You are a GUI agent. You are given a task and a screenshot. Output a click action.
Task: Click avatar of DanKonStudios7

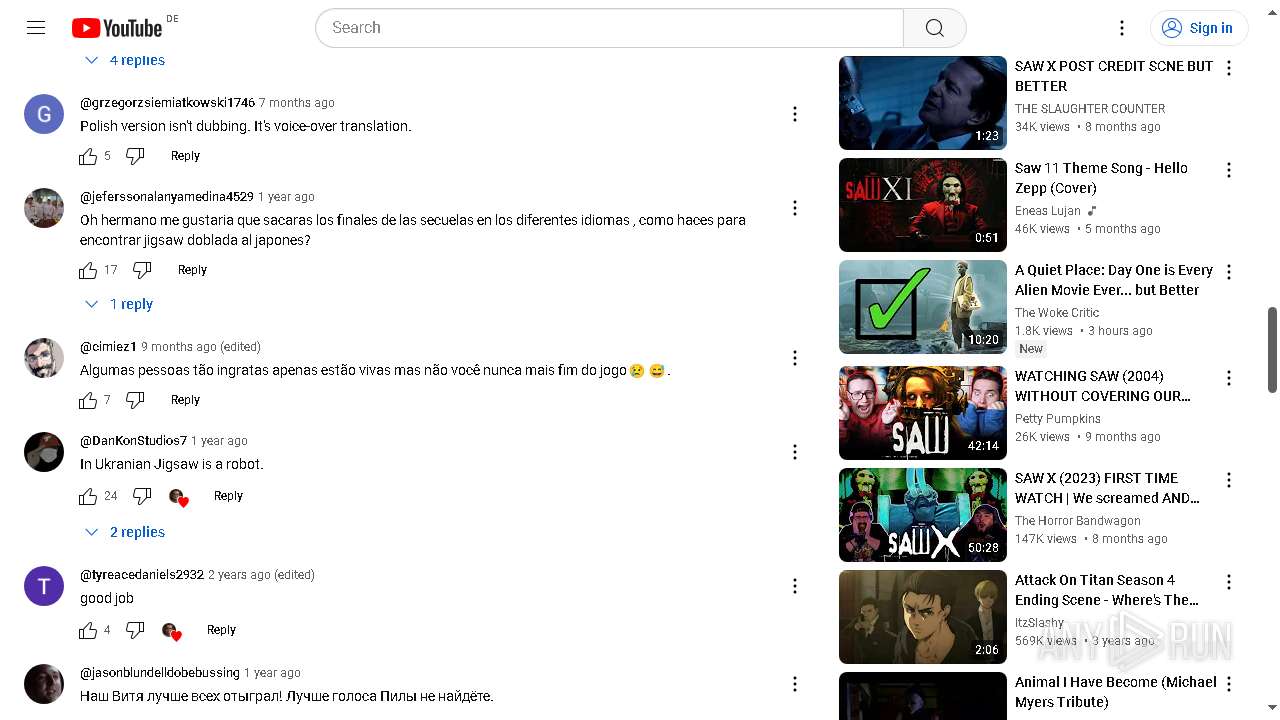pyautogui.click(x=44, y=452)
